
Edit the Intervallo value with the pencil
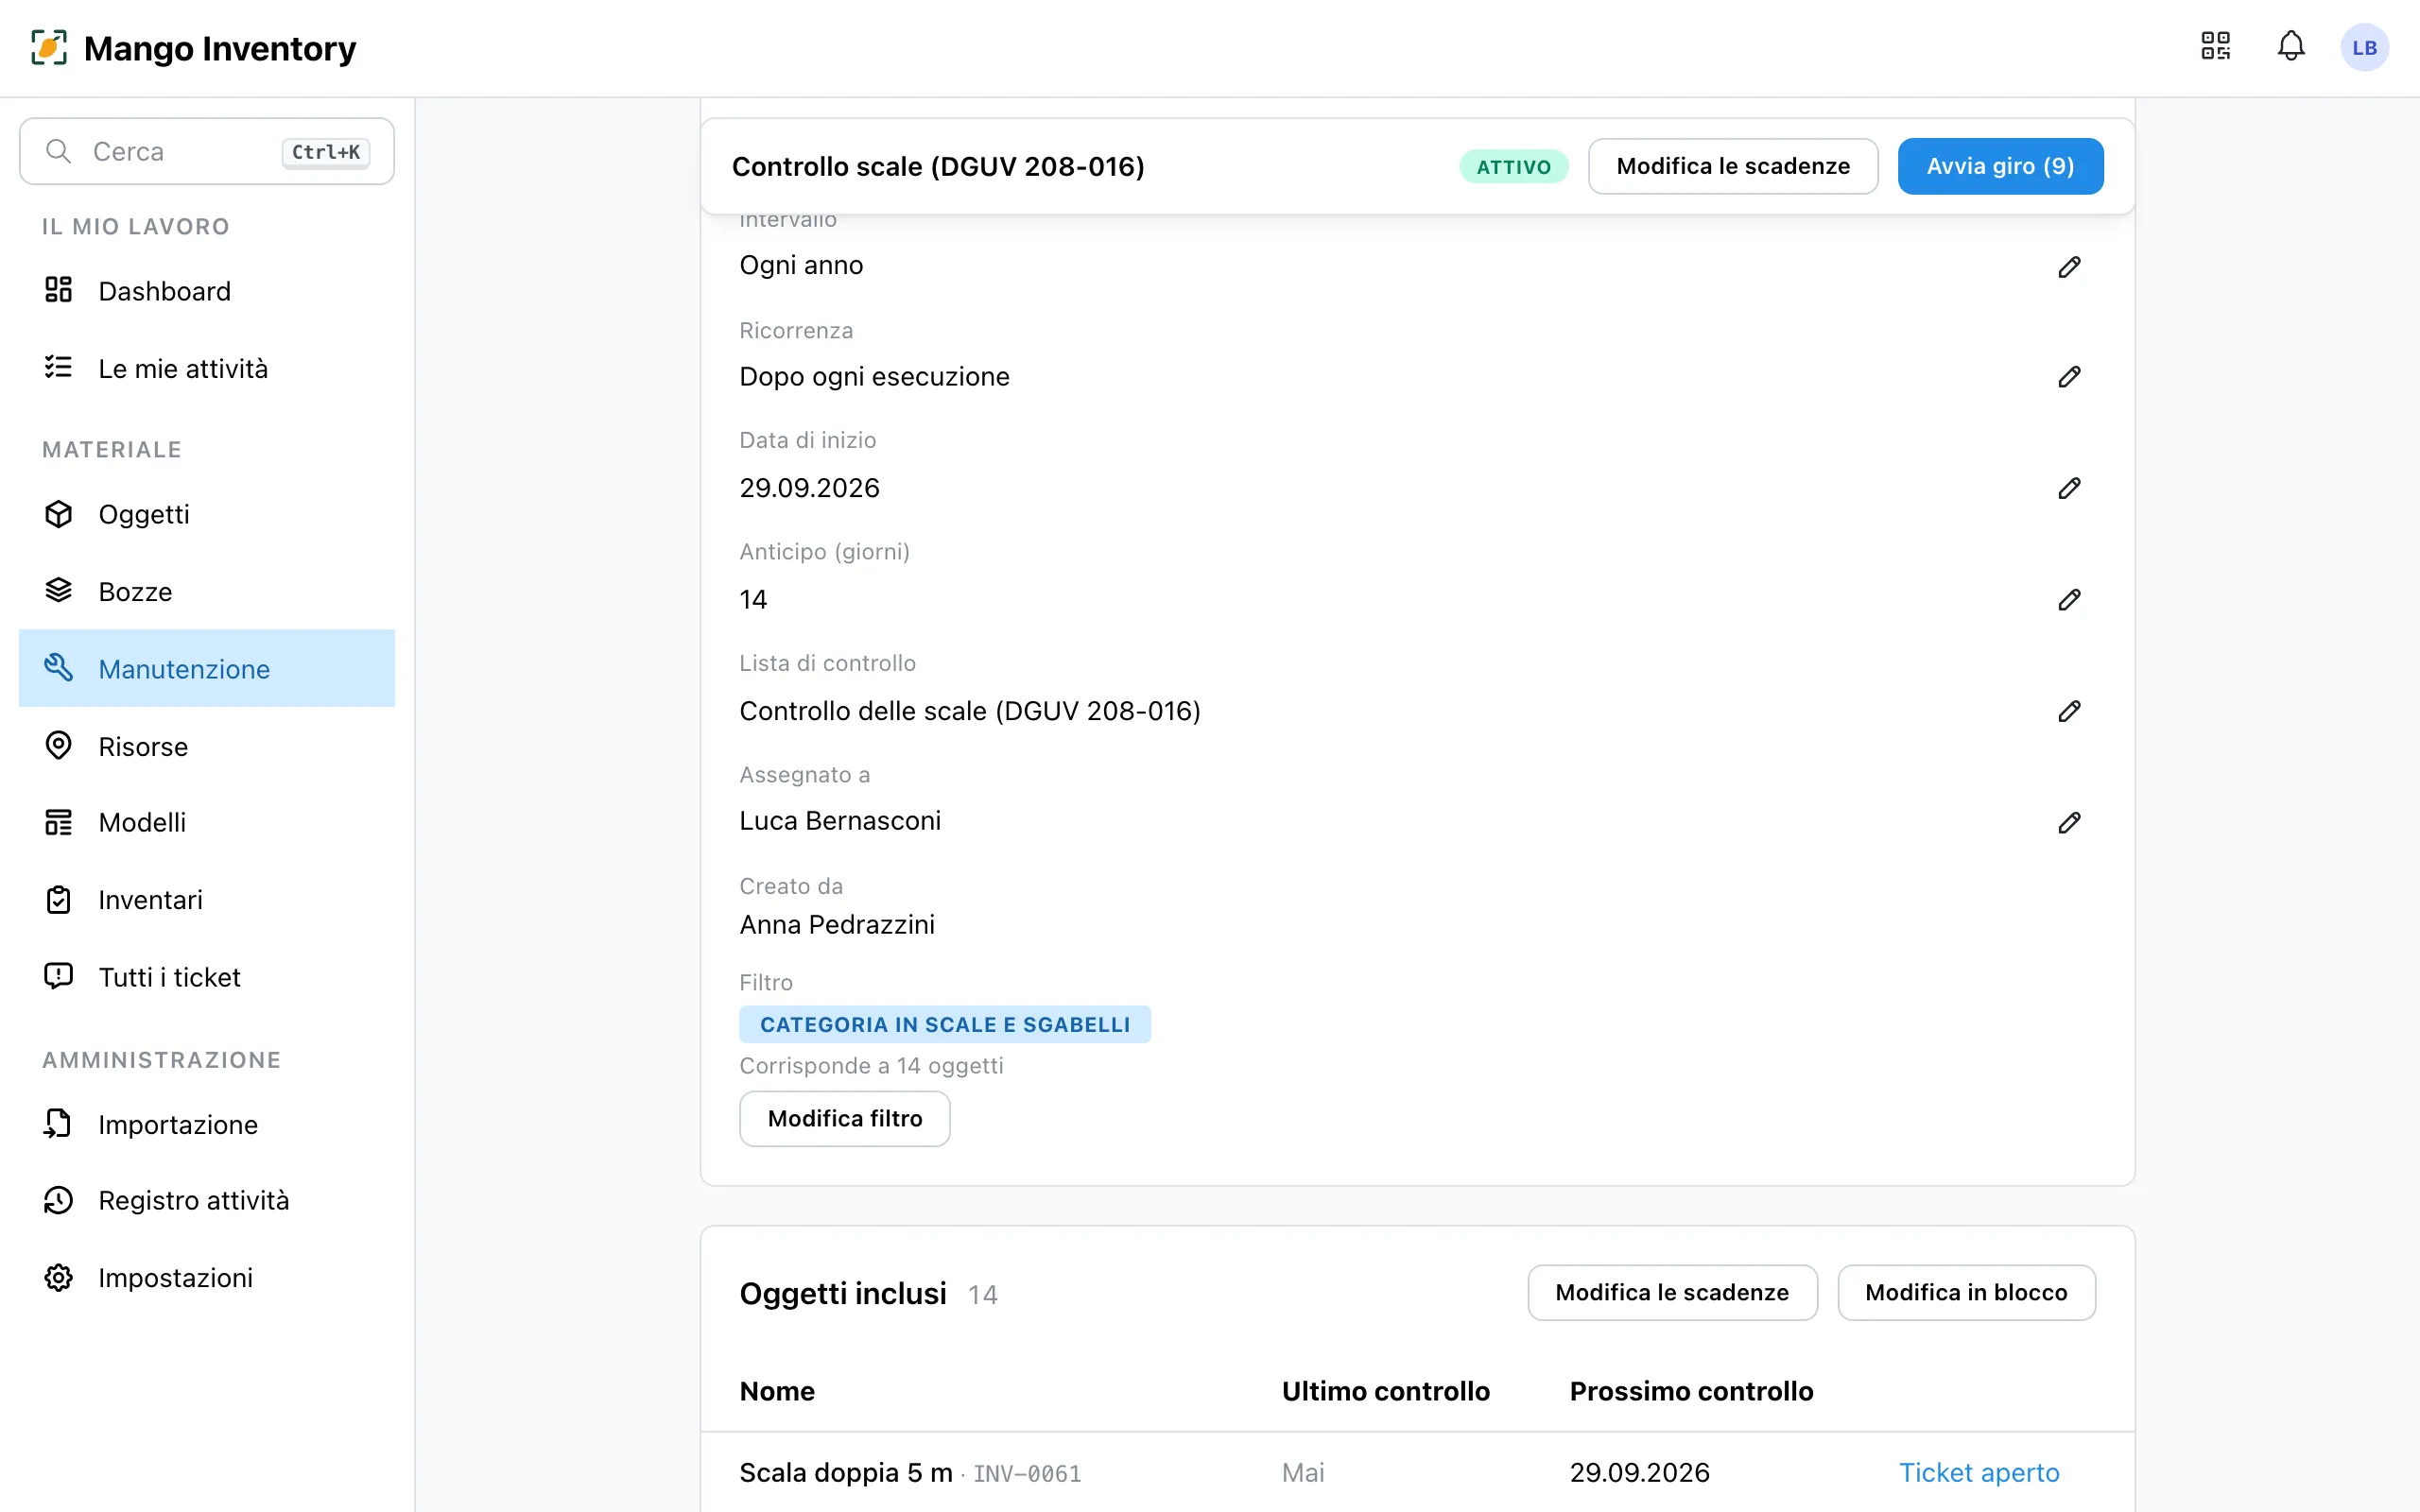2069,266
